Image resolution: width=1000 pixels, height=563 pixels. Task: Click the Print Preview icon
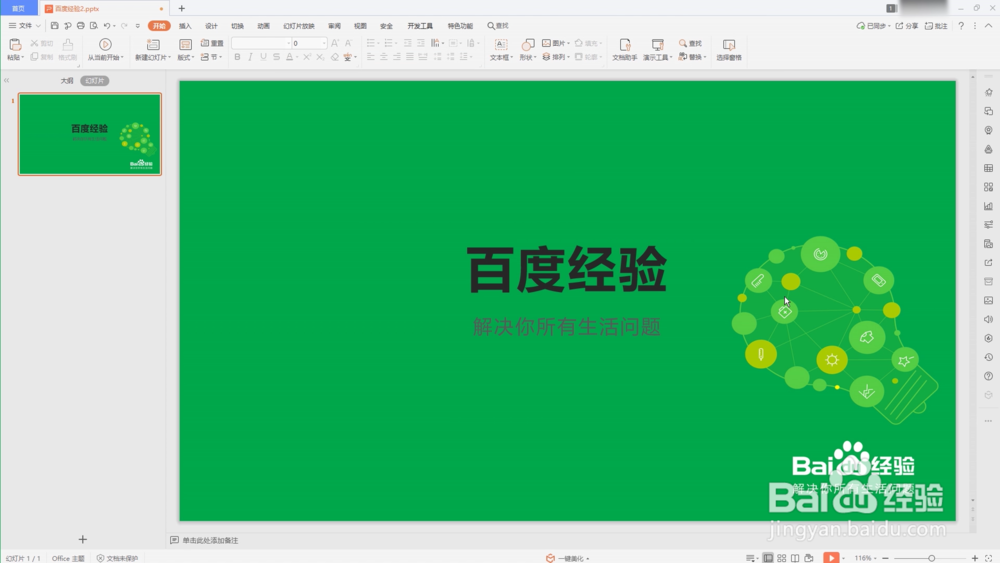coord(94,26)
